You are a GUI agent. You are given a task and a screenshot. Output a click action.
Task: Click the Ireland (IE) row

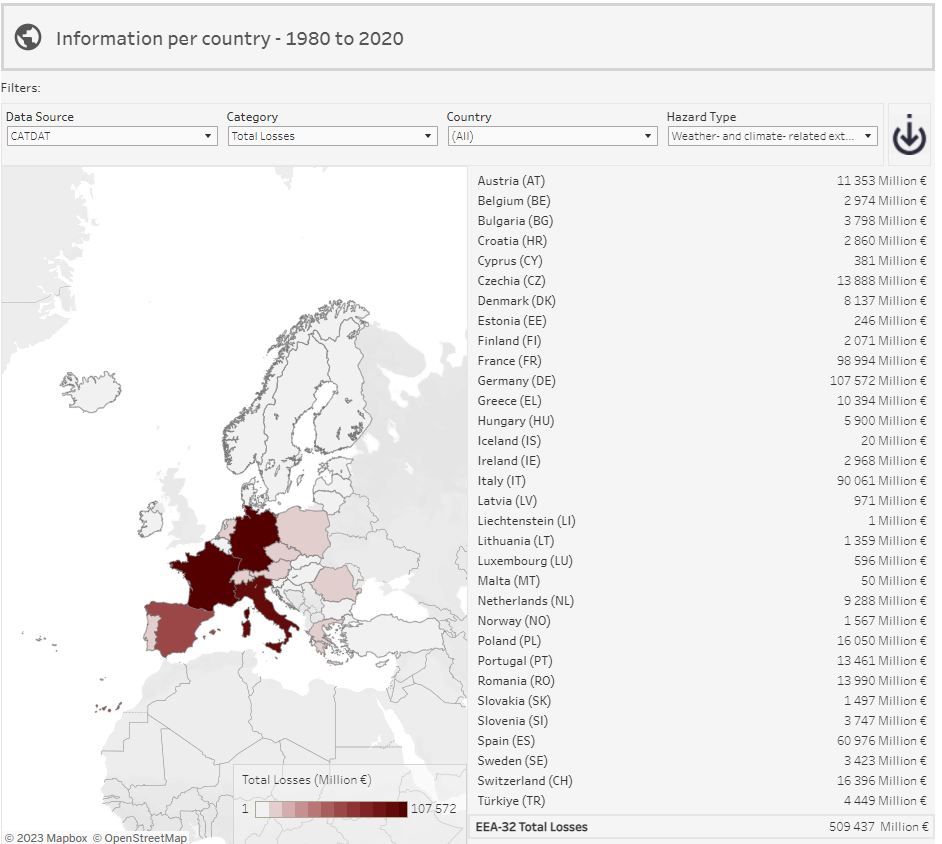point(702,461)
